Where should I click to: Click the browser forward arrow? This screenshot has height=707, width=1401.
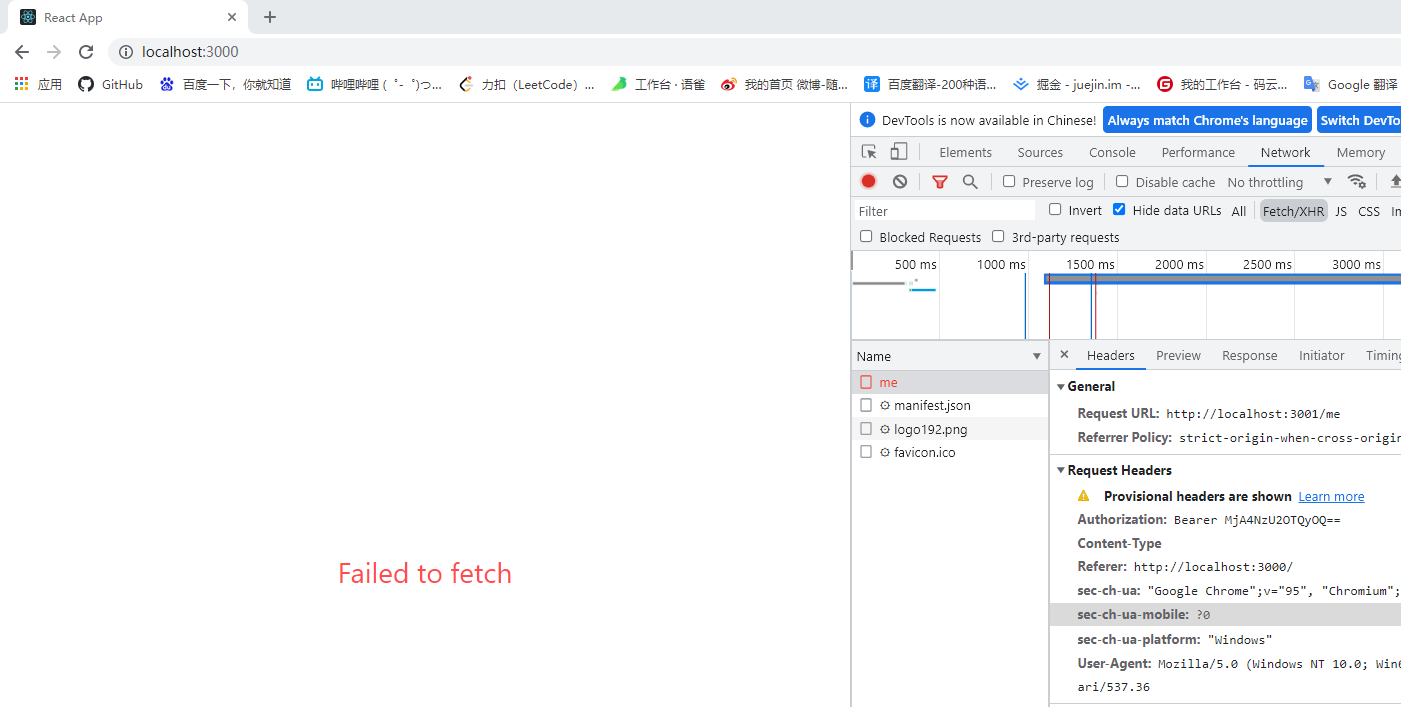(54, 52)
